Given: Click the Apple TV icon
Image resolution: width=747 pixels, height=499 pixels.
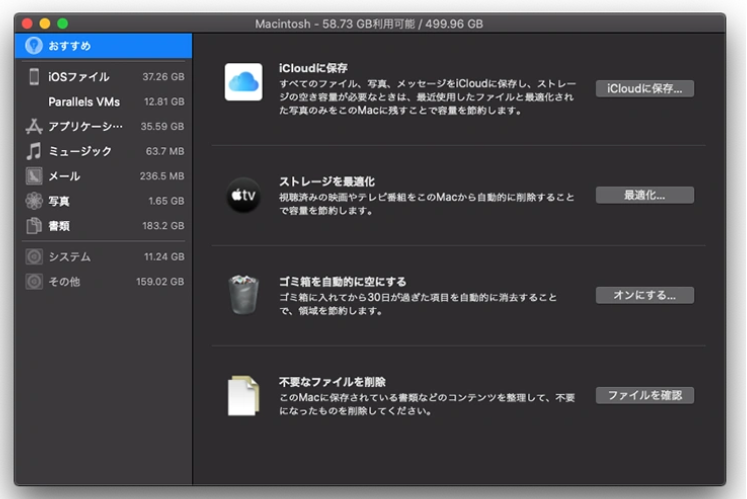Looking at the screenshot, I should point(243,195).
